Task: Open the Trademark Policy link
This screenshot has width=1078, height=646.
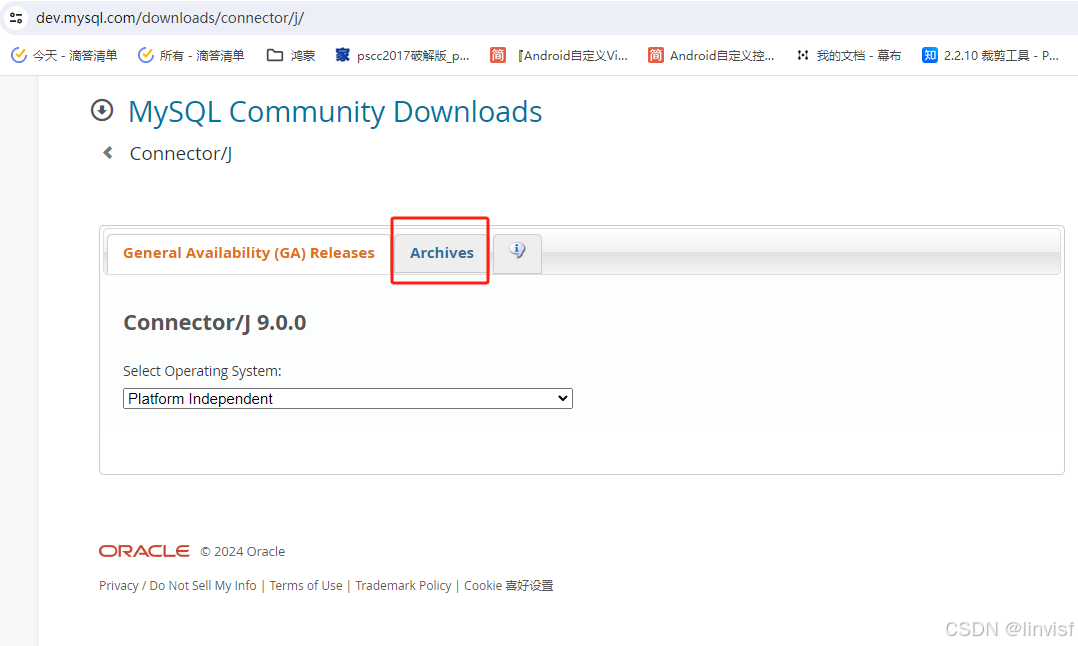Action: [x=404, y=586]
